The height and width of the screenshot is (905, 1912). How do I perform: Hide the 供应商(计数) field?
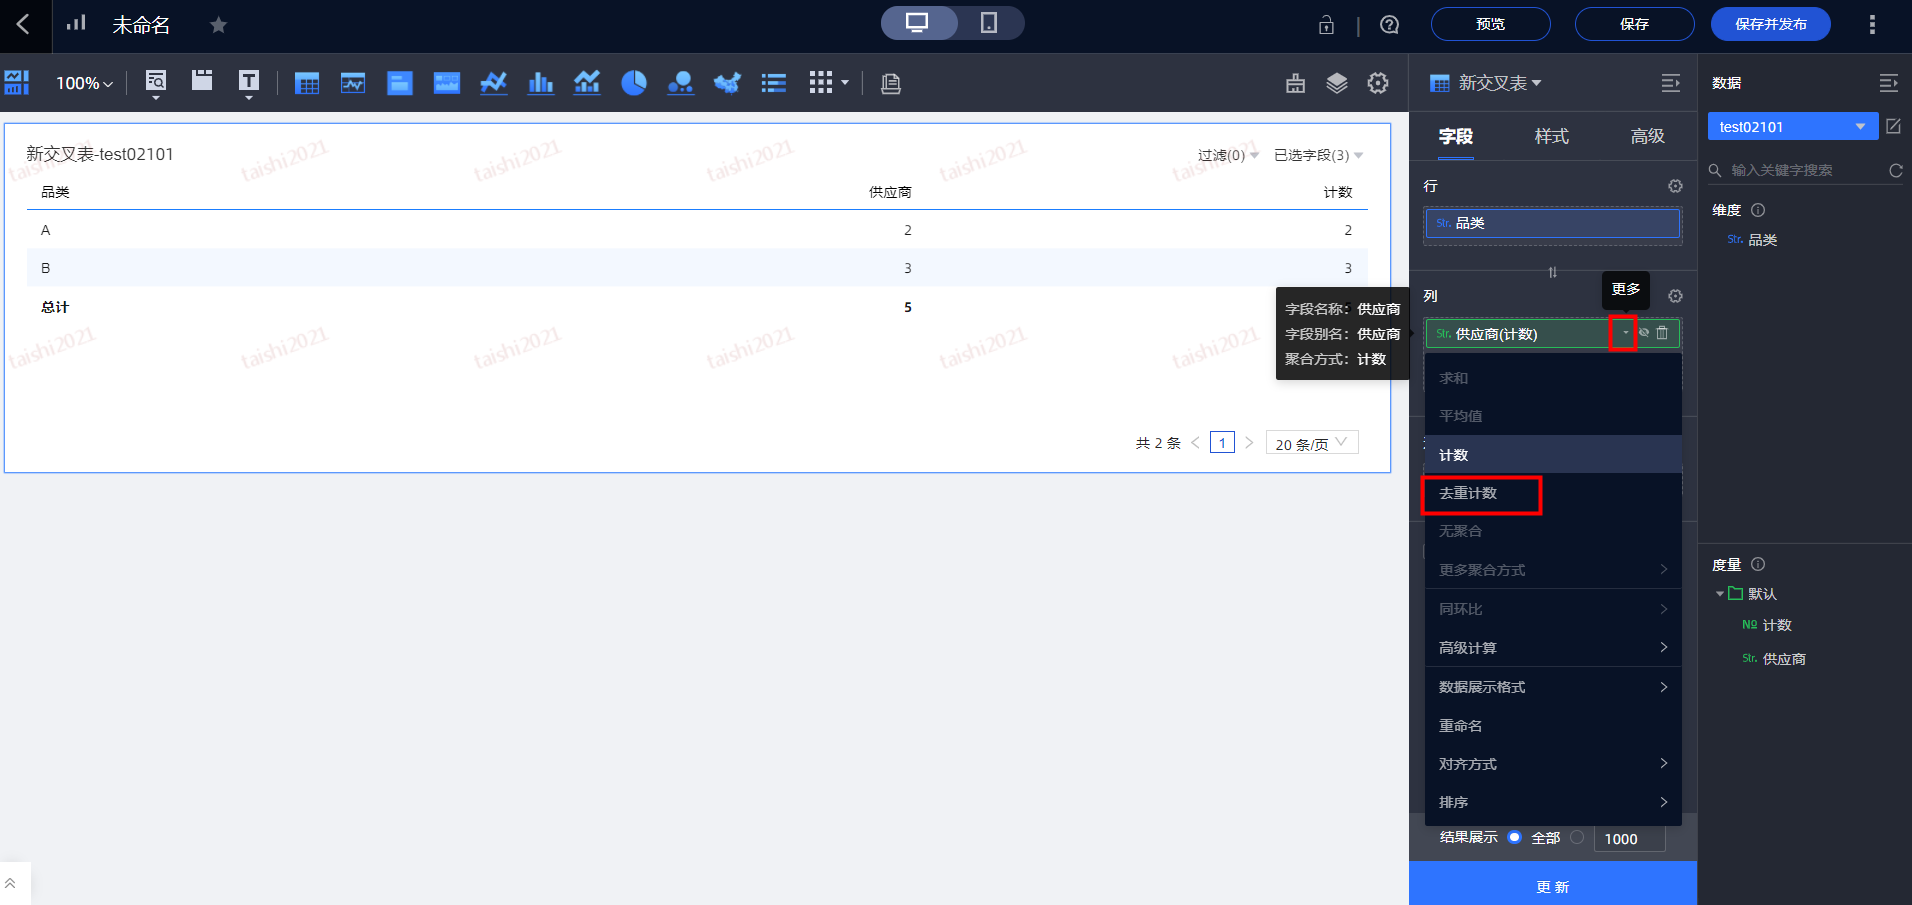(x=1644, y=333)
